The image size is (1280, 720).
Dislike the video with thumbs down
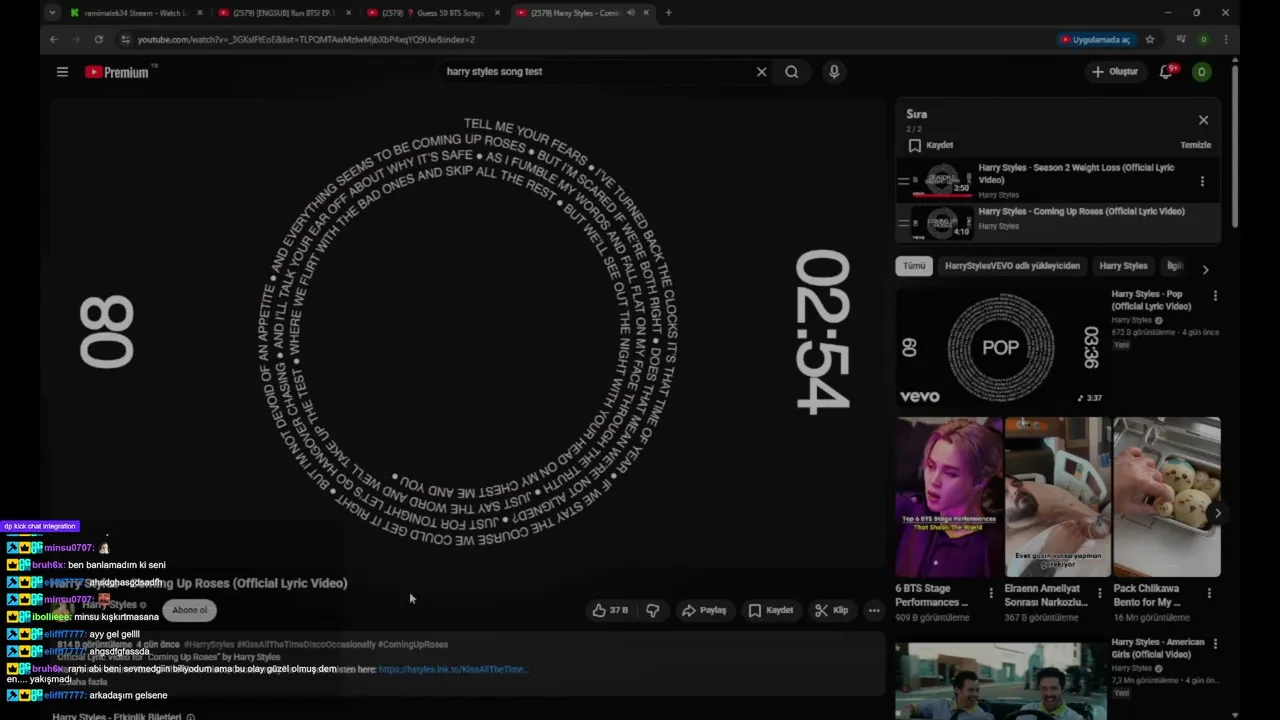[x=653, y=610]
